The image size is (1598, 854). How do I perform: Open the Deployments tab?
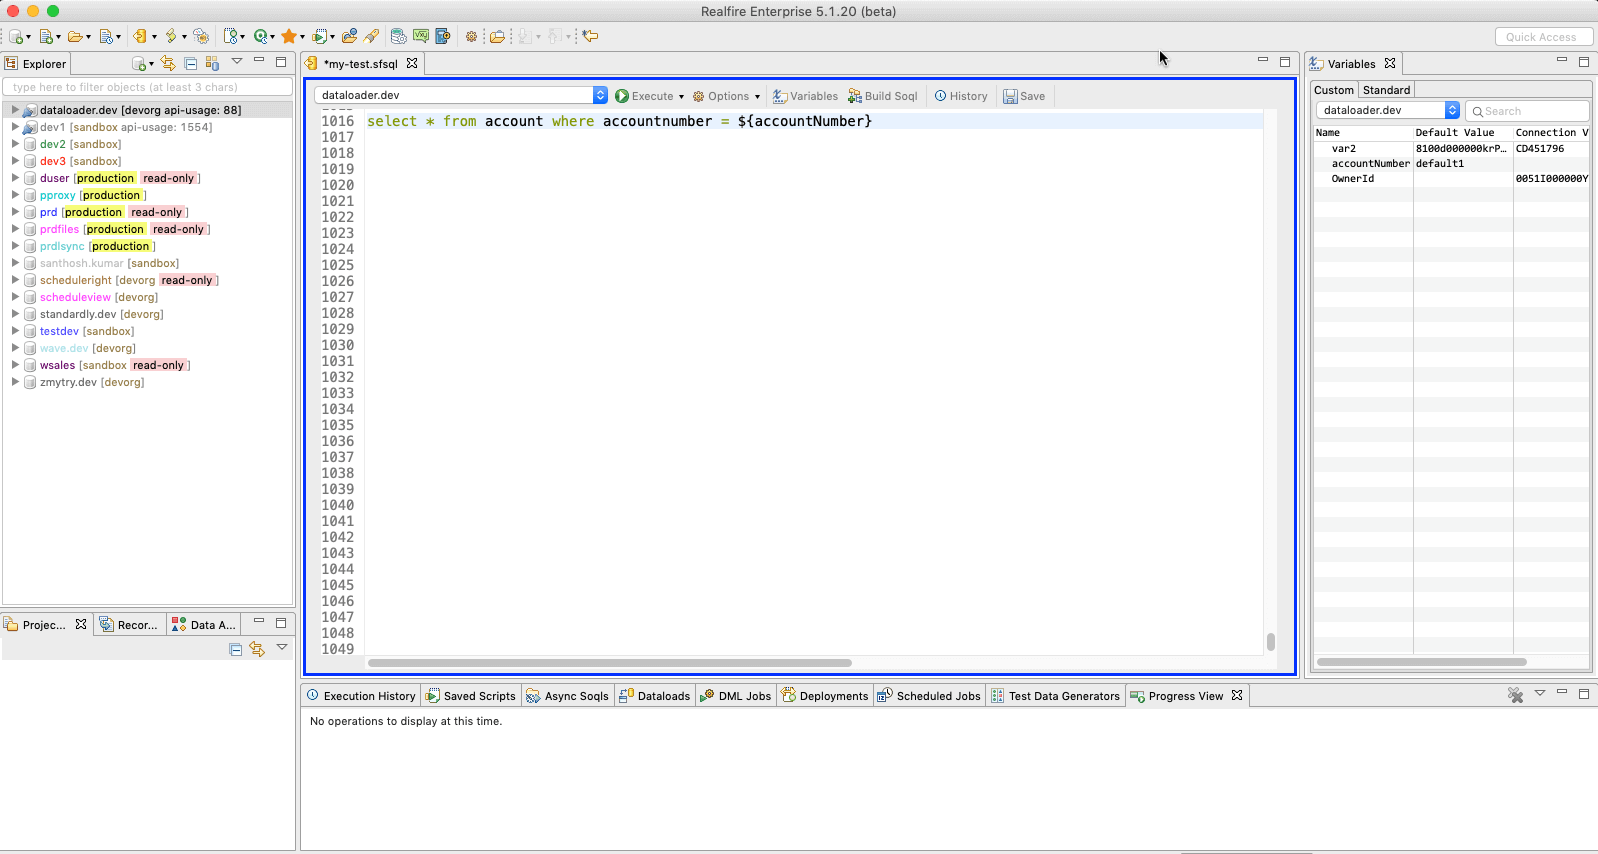(825, 696)
